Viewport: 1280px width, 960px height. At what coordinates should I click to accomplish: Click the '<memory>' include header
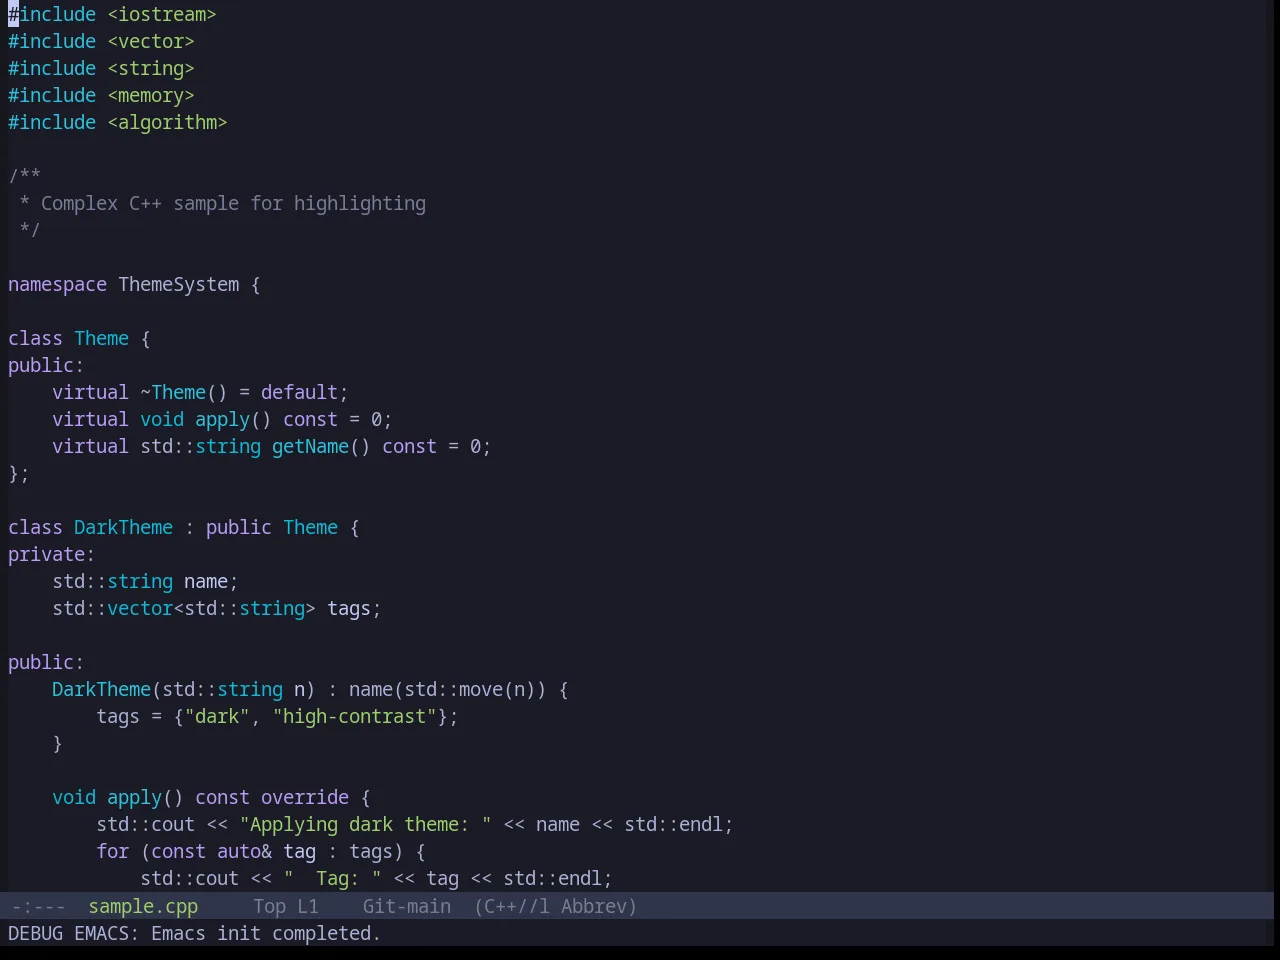click(x=151, y=95)
